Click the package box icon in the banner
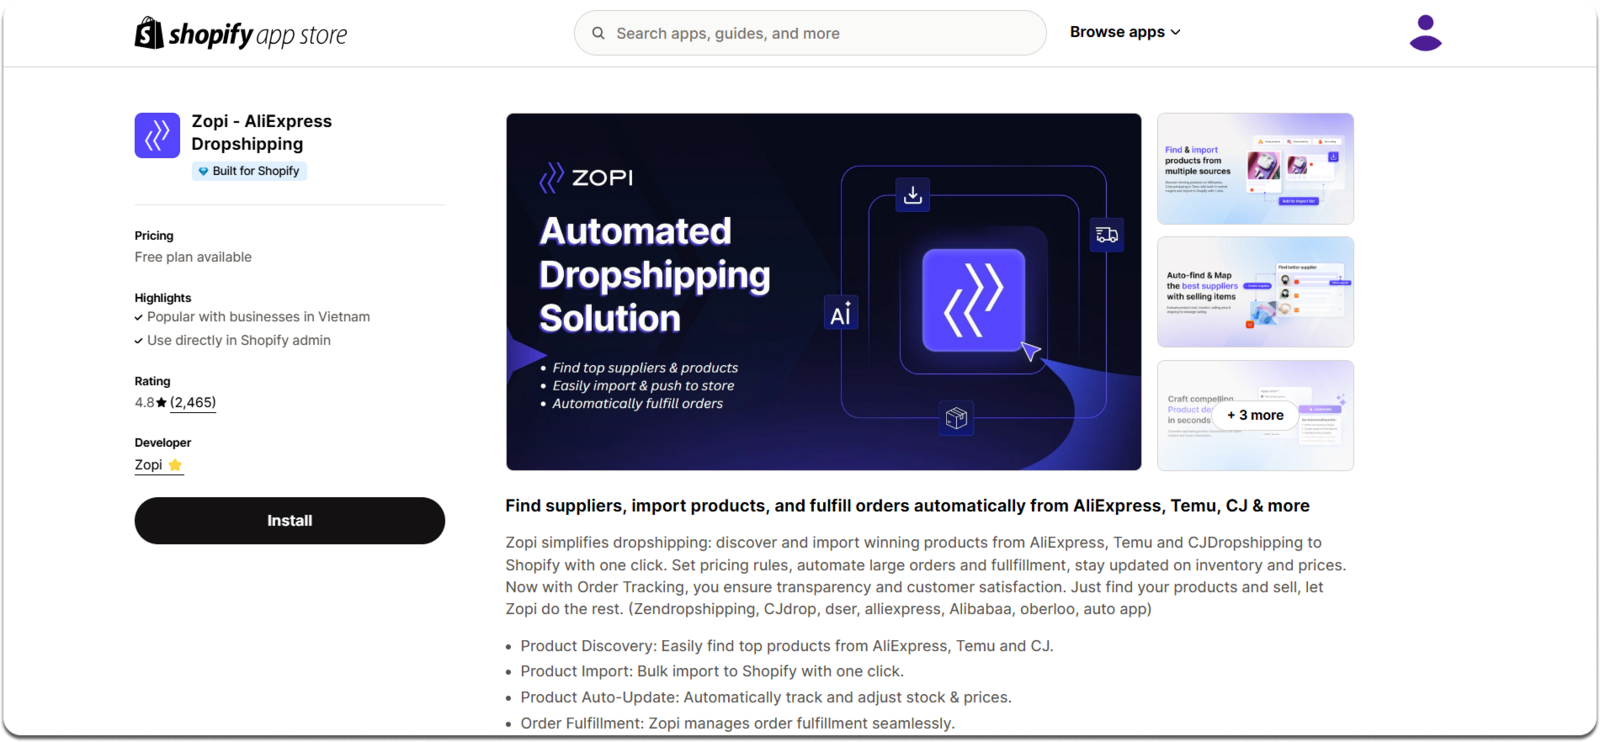1600x742 pixels. [957, 418]
